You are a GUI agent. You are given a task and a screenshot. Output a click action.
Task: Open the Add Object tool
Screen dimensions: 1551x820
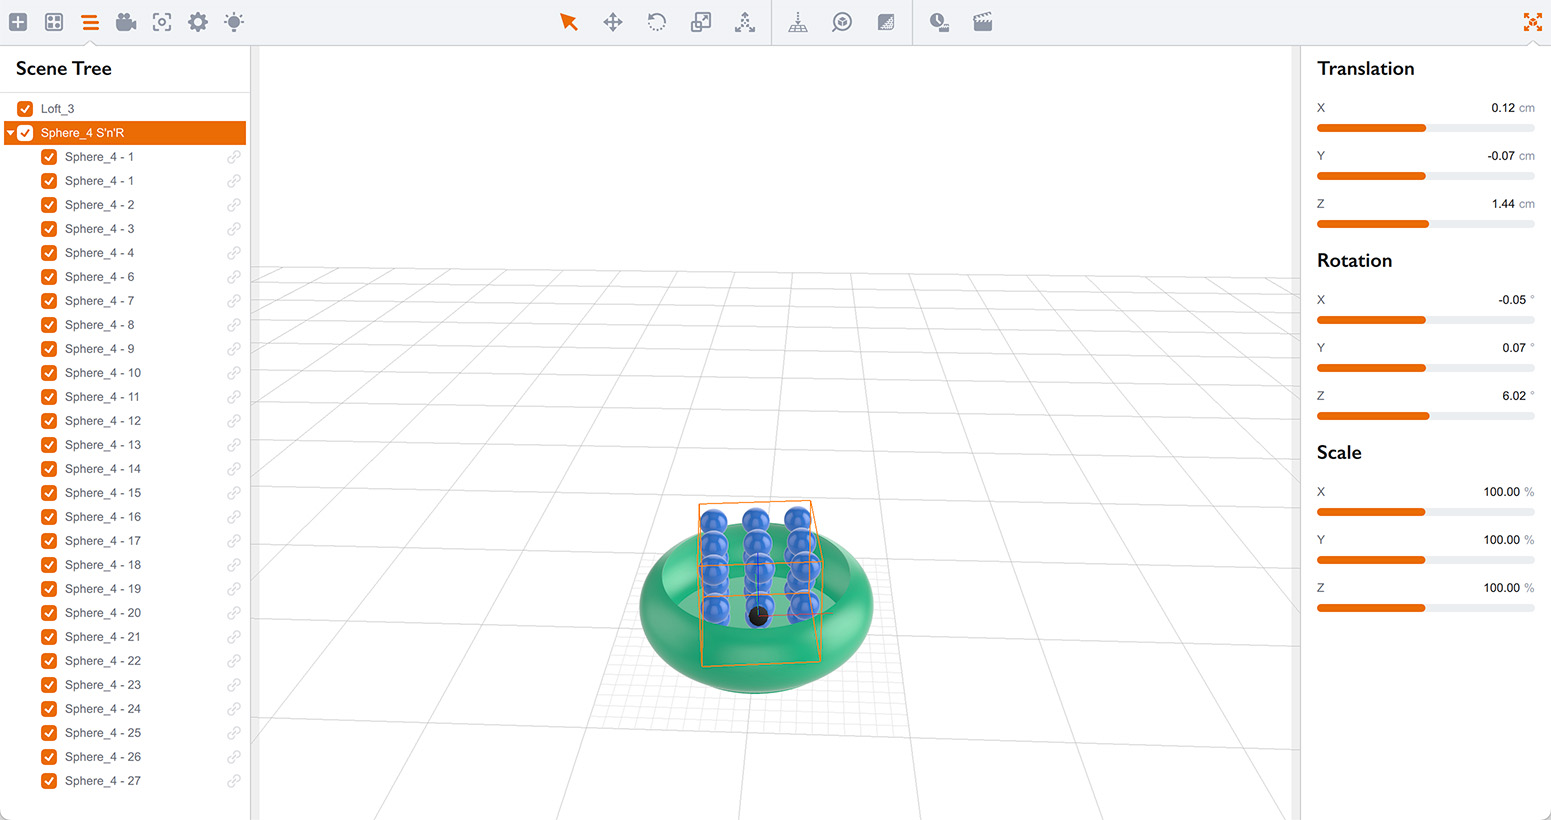pos(18,21)
